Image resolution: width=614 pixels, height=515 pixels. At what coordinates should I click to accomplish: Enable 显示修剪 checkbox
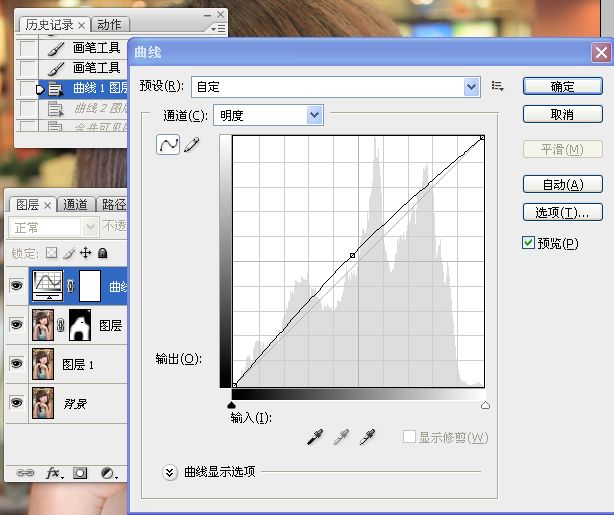409,436
